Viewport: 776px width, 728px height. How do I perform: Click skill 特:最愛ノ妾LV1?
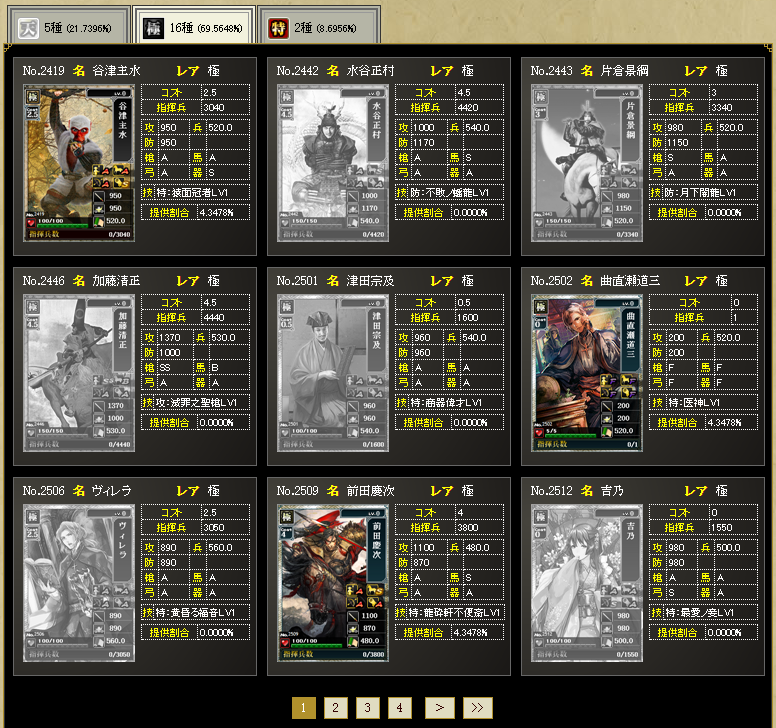[x=699, y=613]
